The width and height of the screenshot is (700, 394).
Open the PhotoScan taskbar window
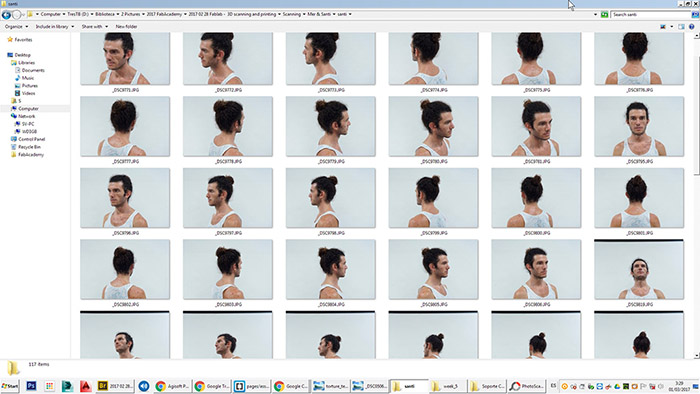(x=527, y=386)
